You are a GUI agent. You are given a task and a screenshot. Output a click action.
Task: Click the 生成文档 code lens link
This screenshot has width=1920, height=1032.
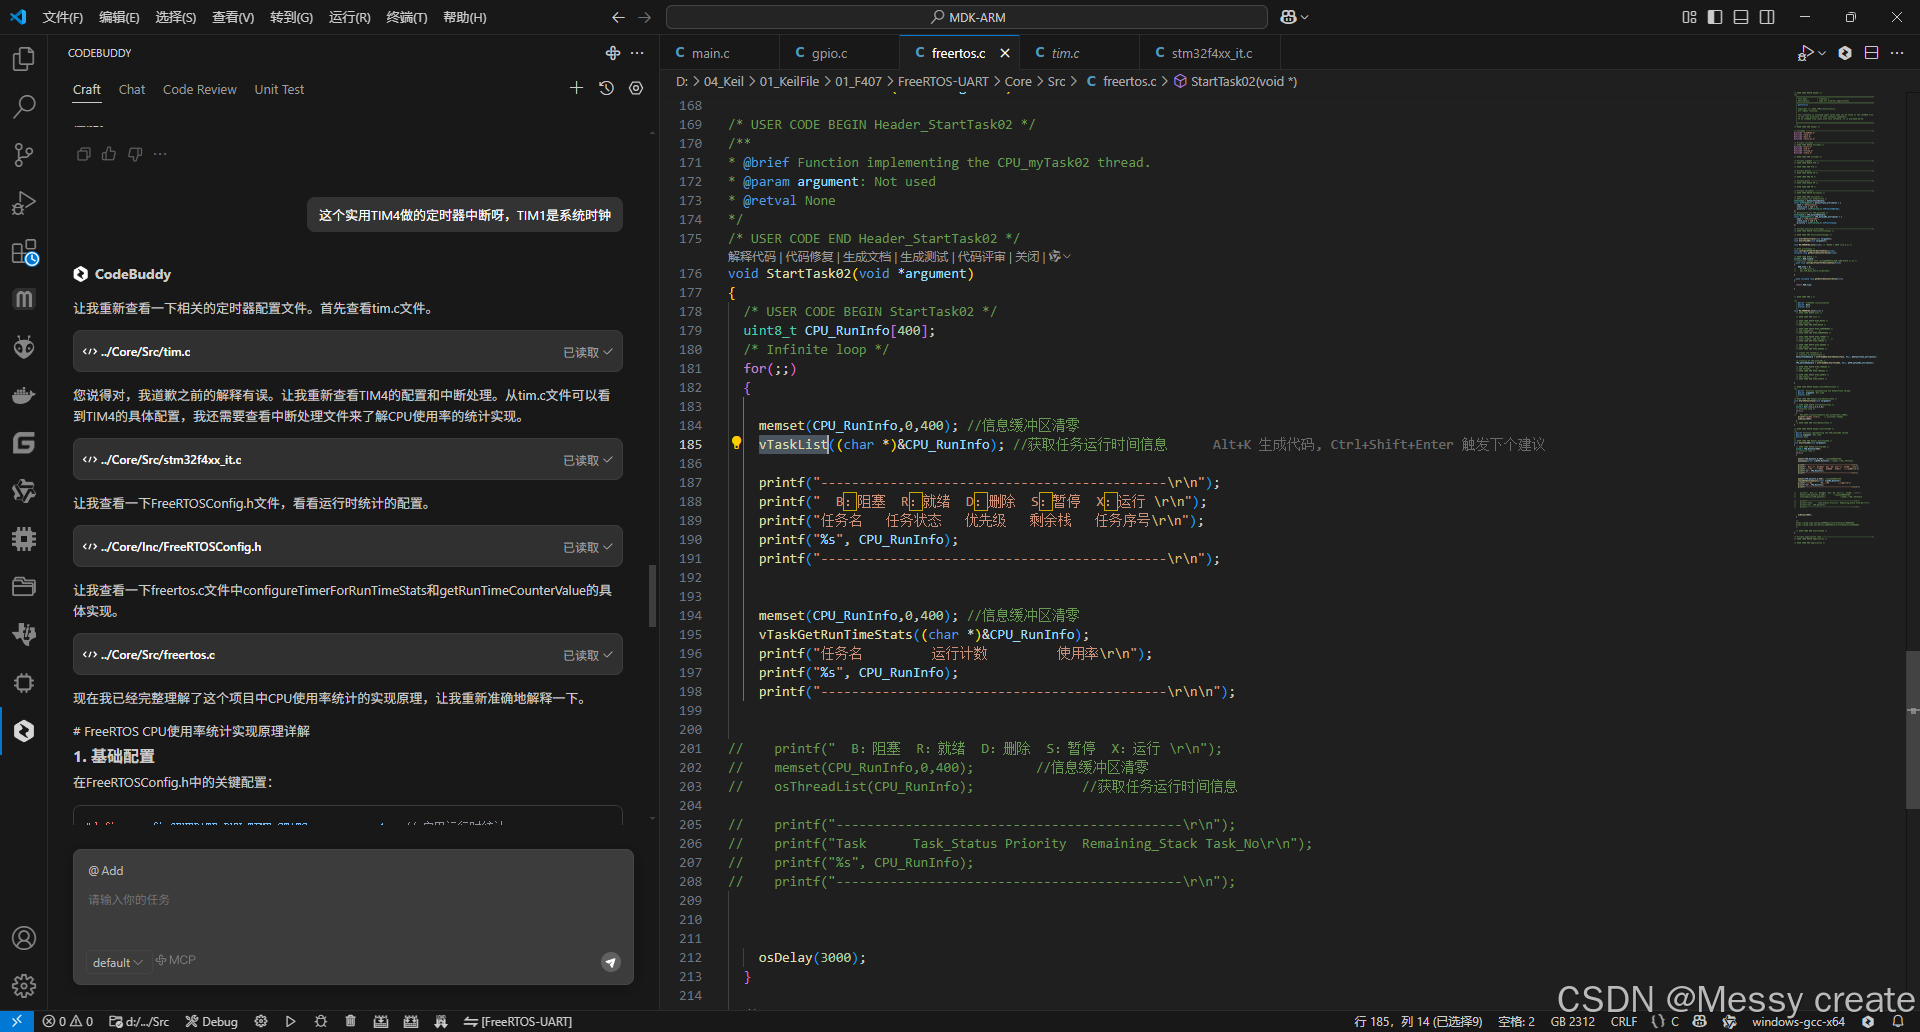point(867,257)
